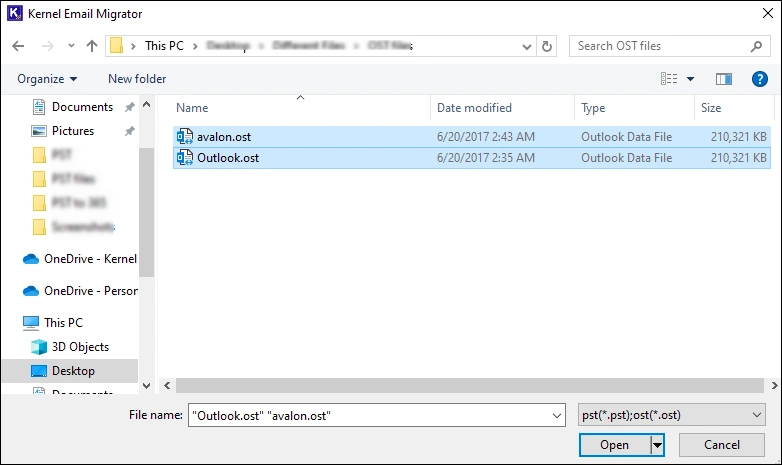
Task: Open Documents in quick access
Action: pos(82,107)
